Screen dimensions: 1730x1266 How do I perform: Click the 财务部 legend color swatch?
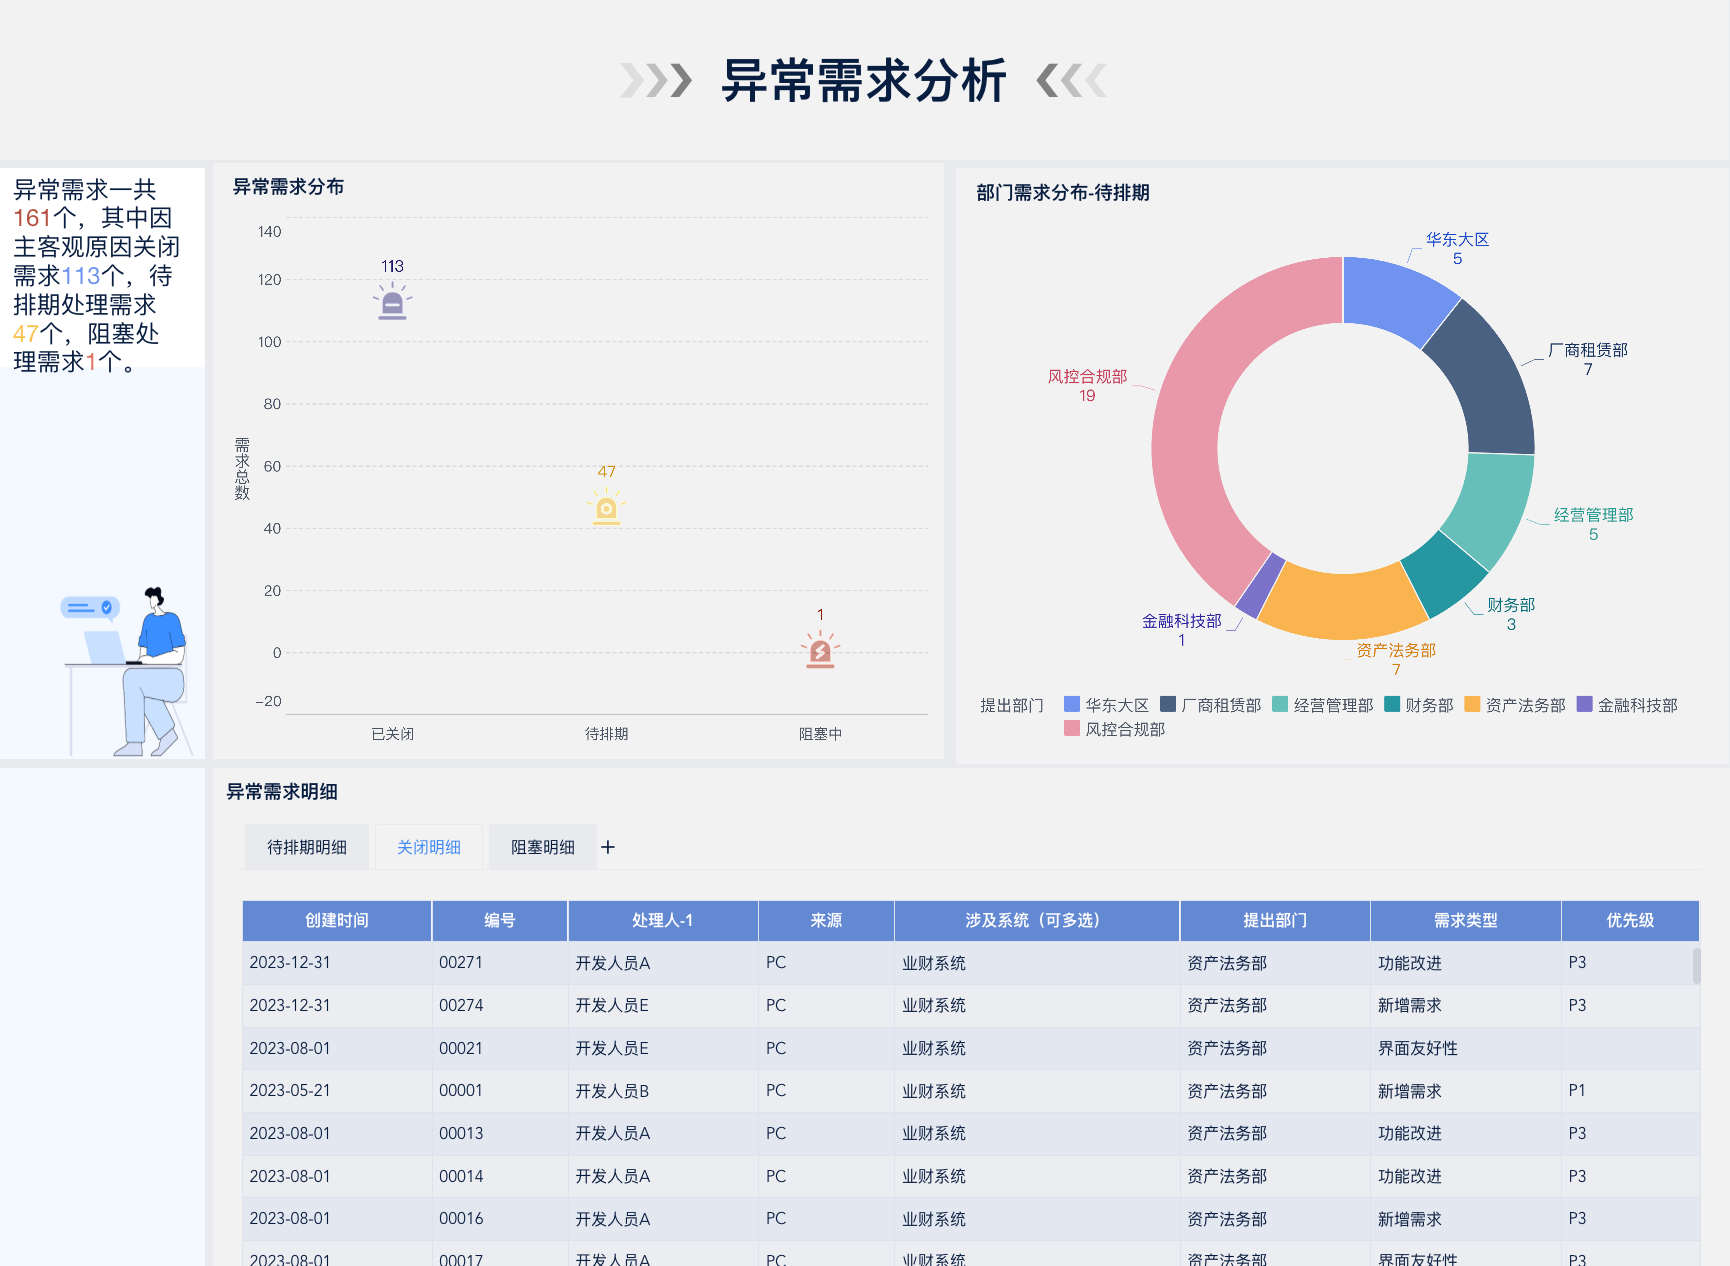pos(1392,704)
